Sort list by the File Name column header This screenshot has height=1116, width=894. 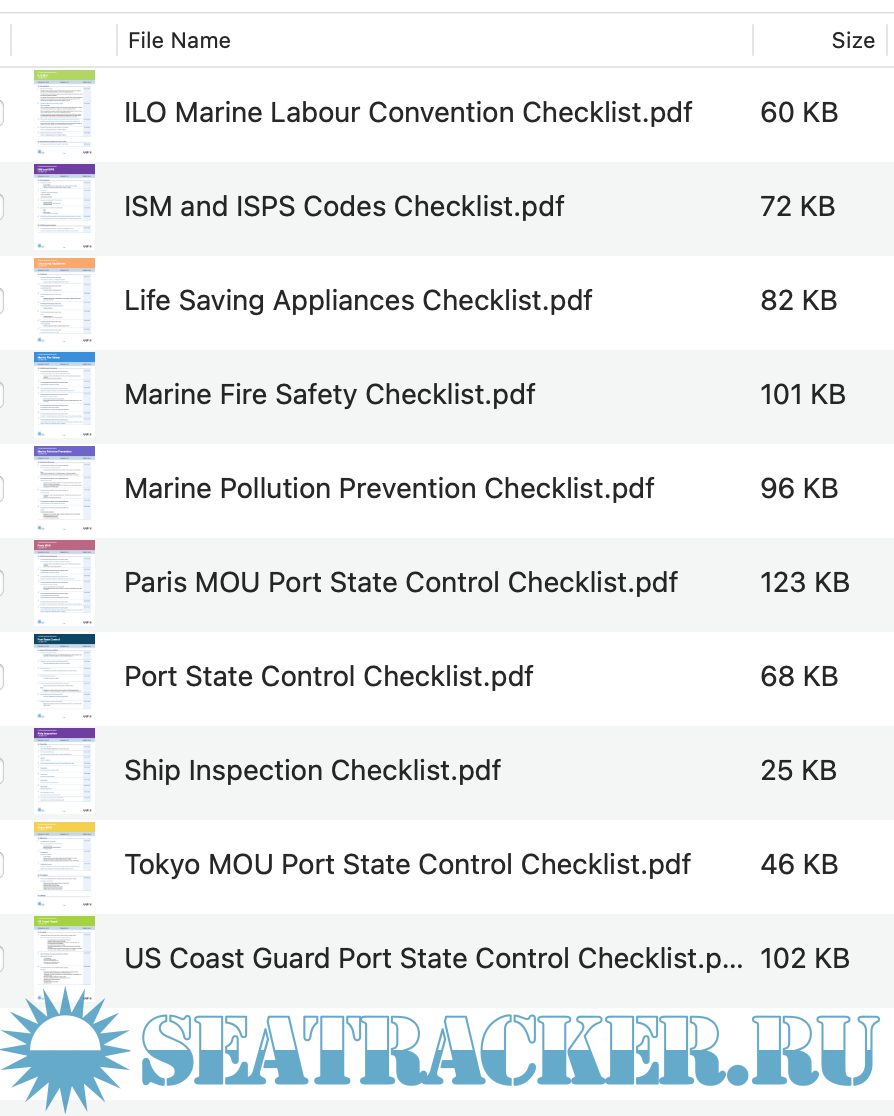(x=178, y=41)
